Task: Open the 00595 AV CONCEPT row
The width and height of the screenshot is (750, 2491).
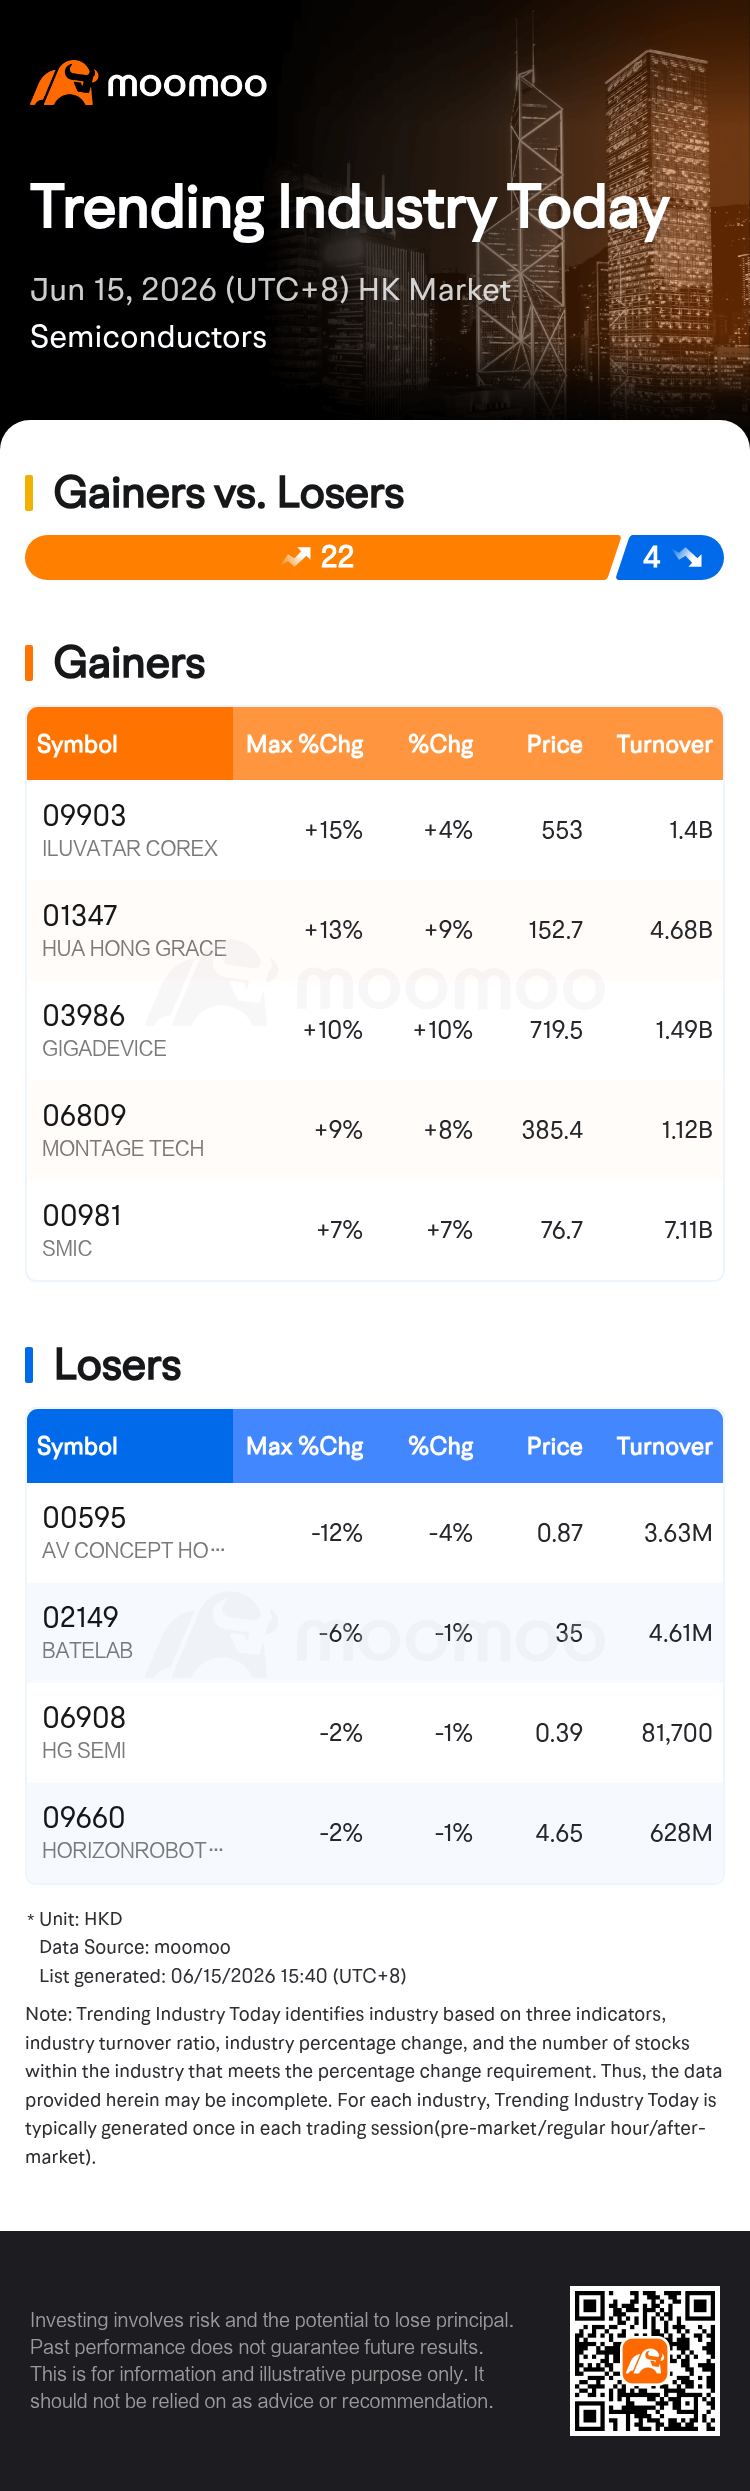Action: point(375,1532)
